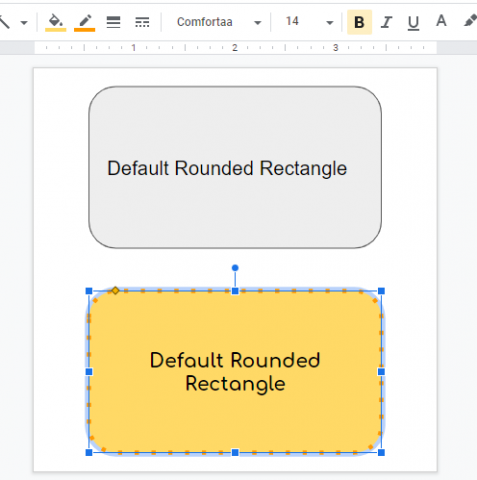Screen dimensions: 477x480
Task: Toggle italic formatting
Action: (x=386, y=22)
